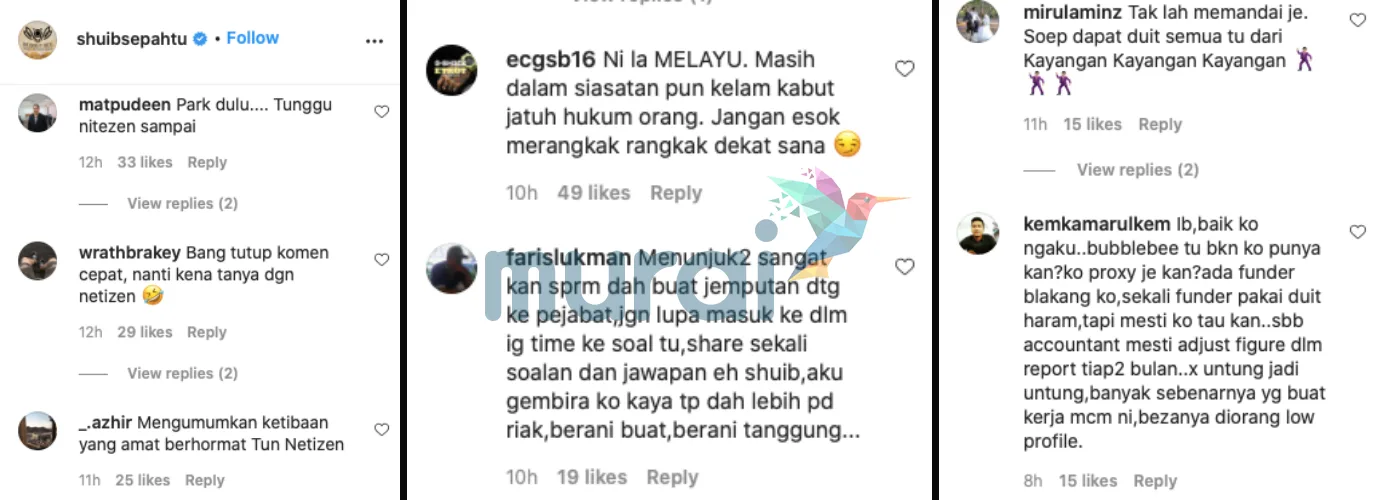Tap the heart icon on farislukman's comment
The image size is (1382, 500).
[904, 267]
